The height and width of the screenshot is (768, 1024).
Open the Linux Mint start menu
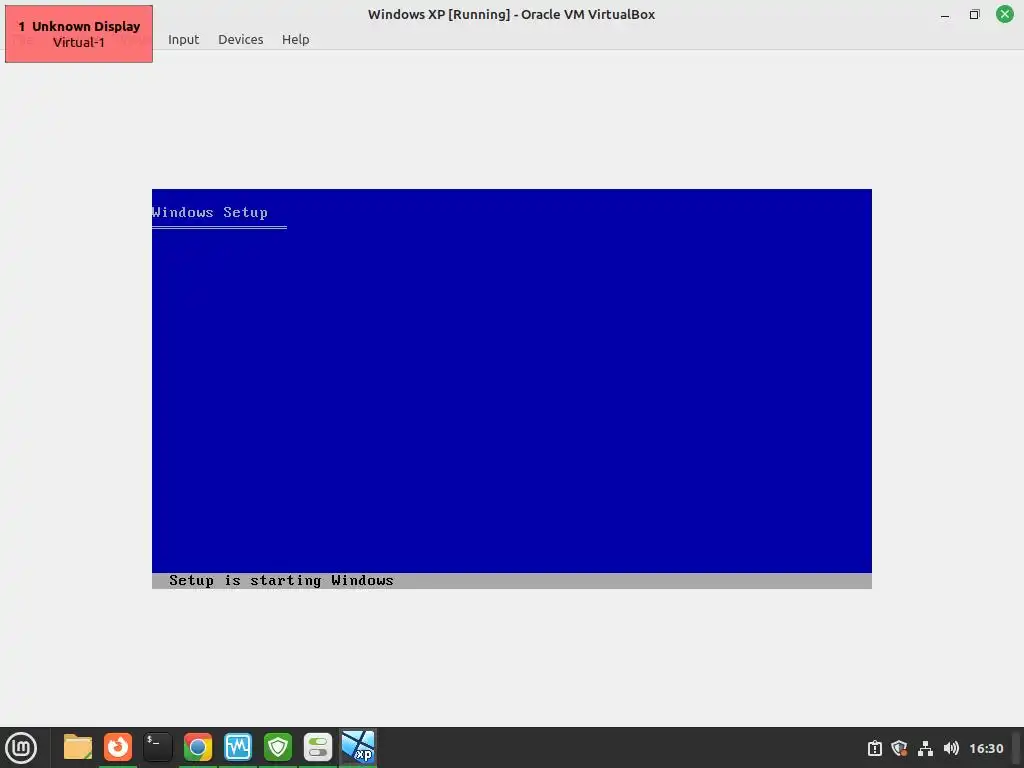click(x=21, y=747)
